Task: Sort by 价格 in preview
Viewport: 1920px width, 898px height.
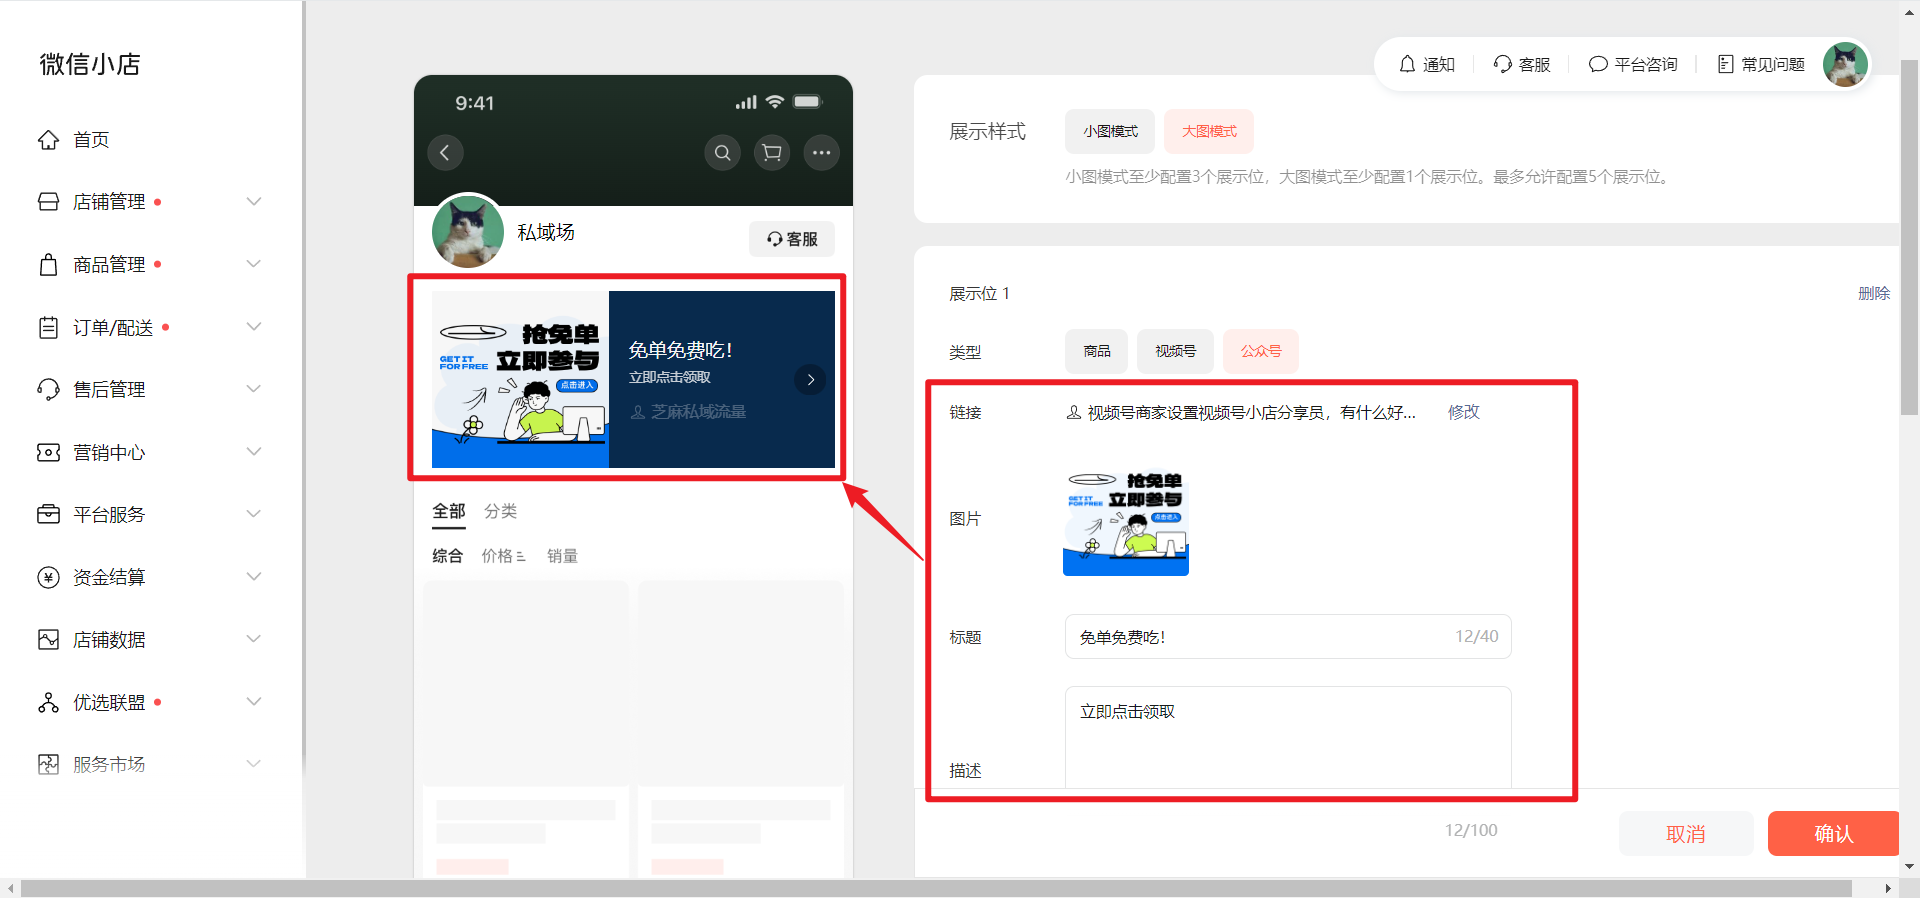Action: tap(497, 556)
